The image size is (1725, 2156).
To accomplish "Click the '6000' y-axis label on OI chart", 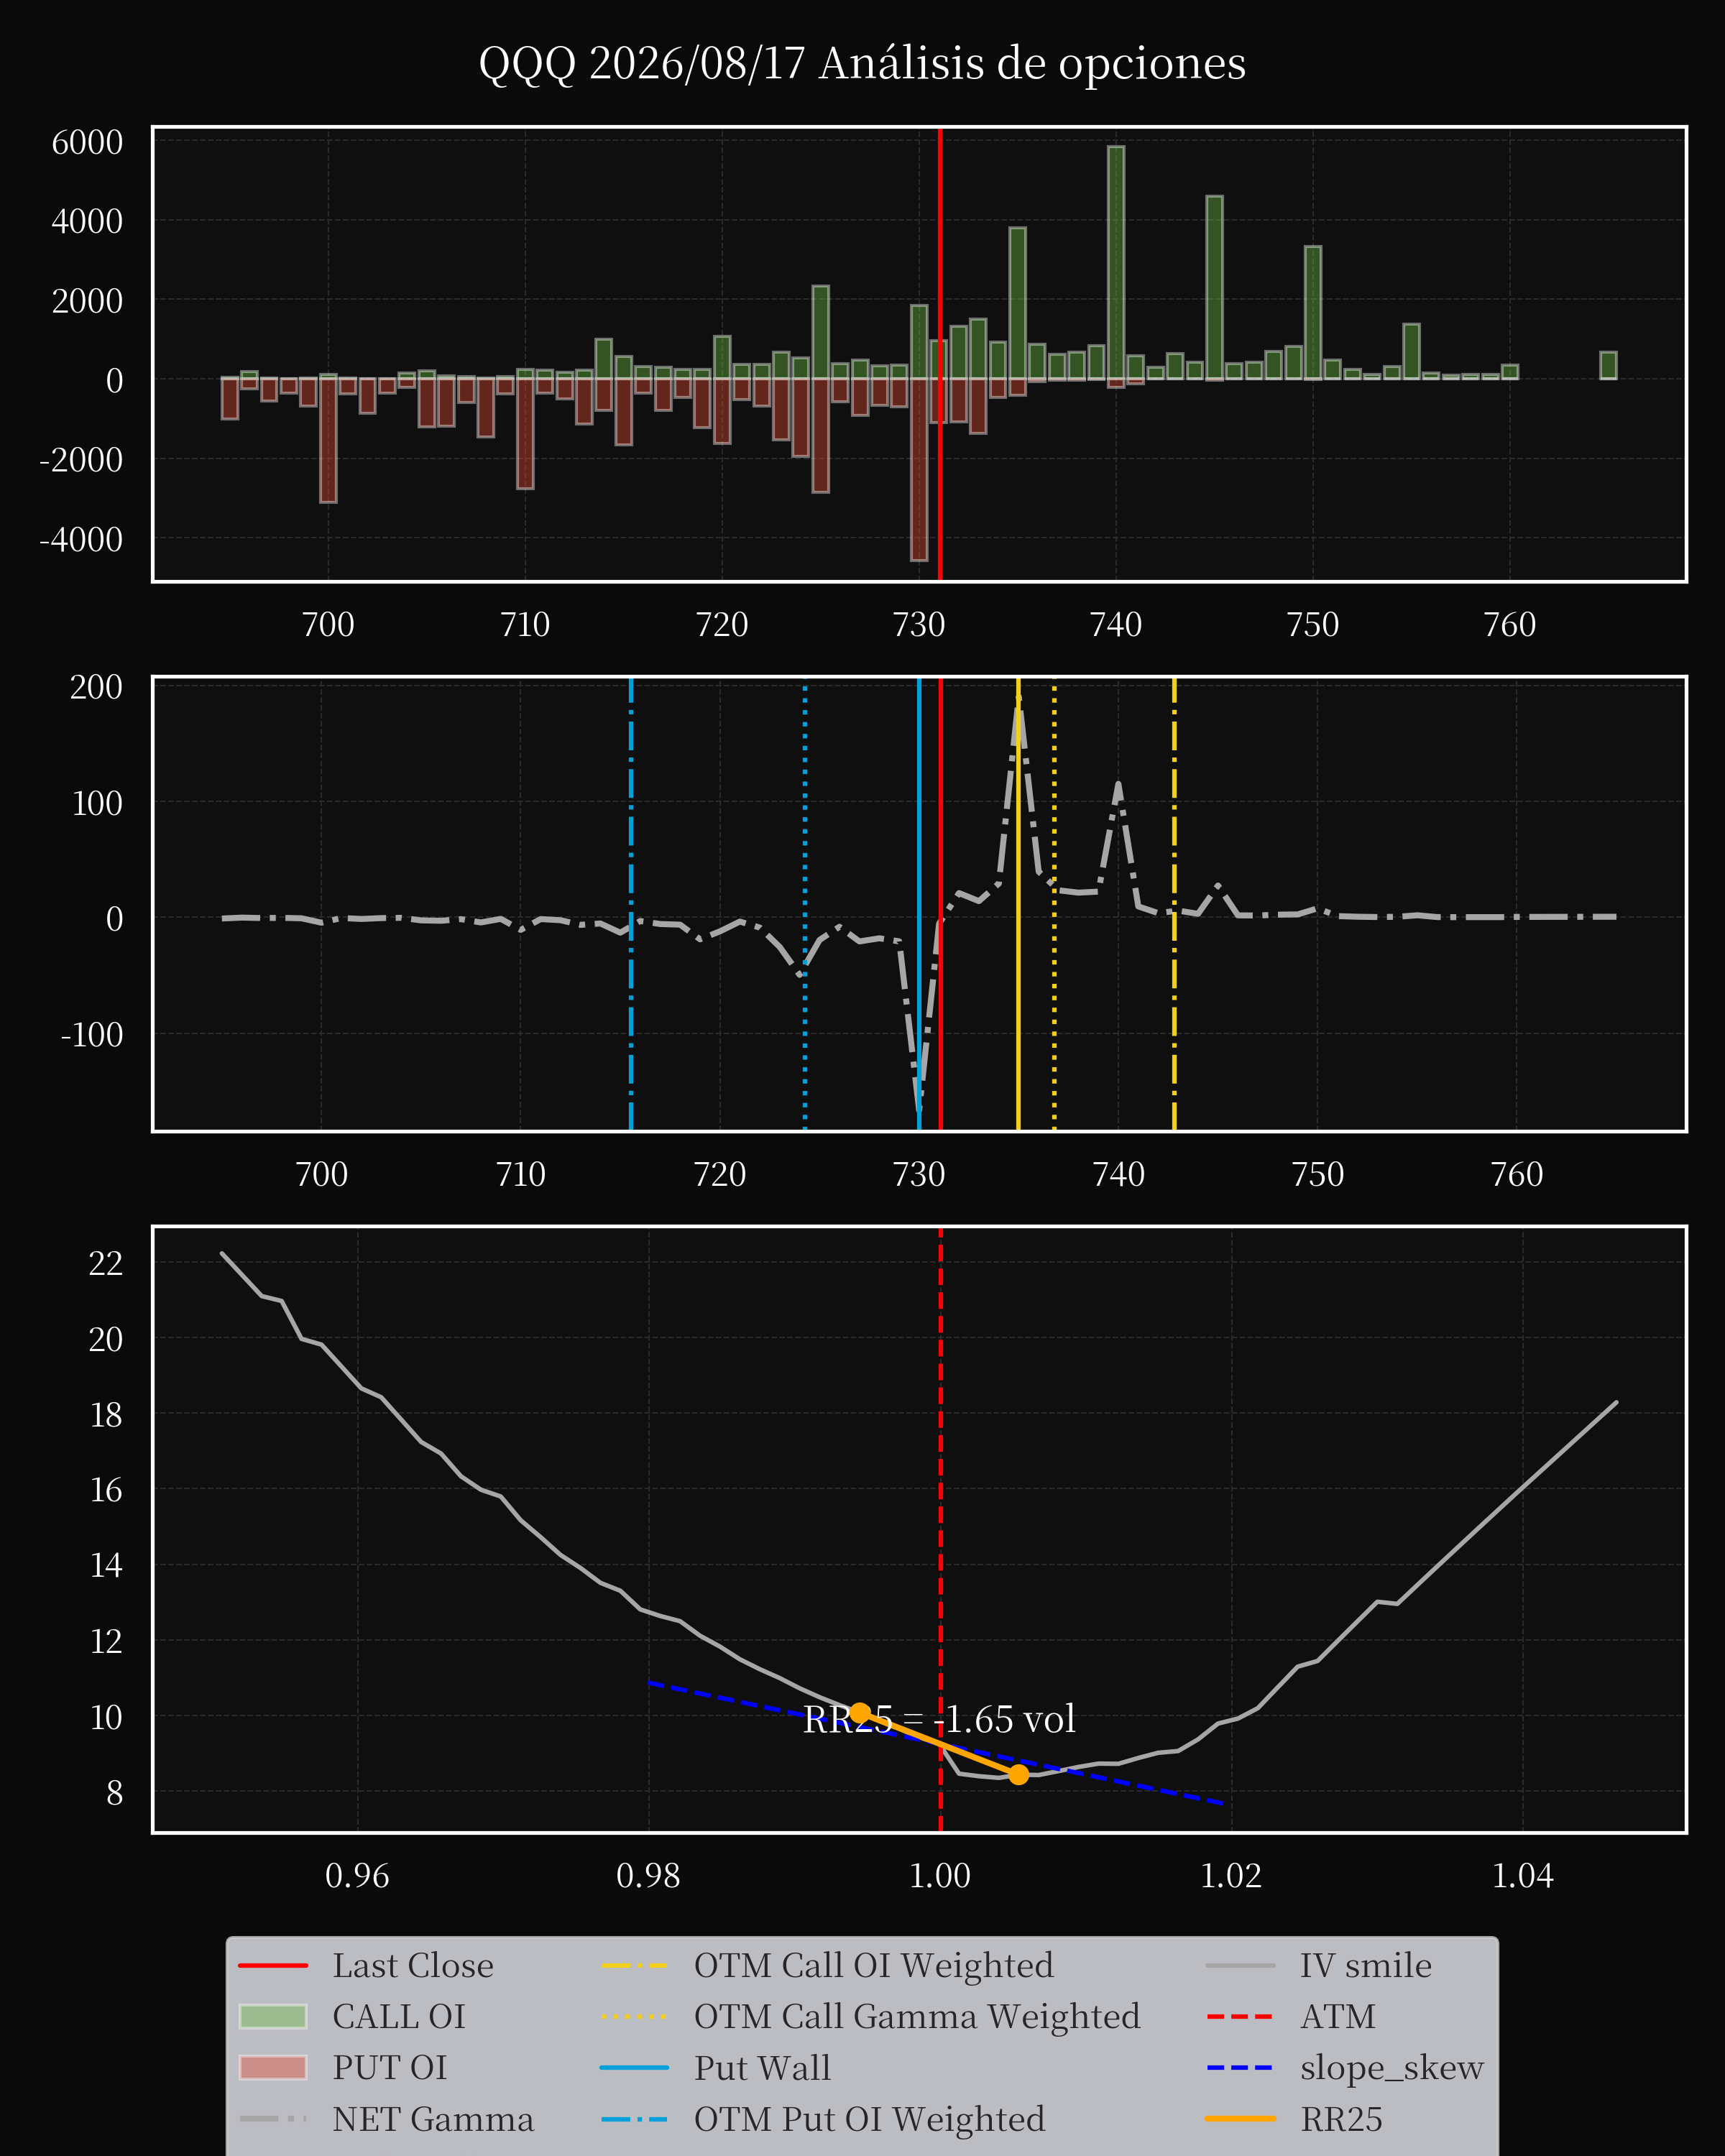I will [x=87, y=142].
